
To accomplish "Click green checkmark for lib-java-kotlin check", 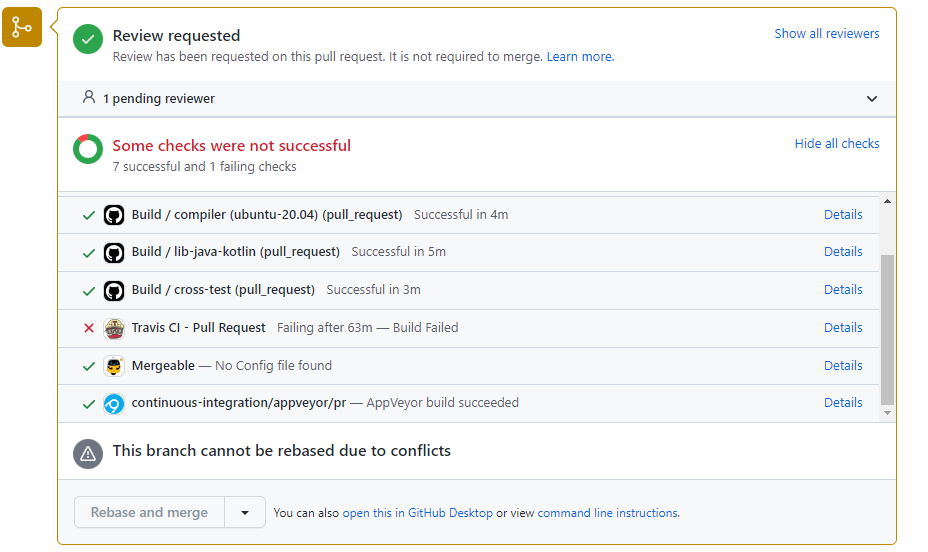I will (x=89, y=253).
